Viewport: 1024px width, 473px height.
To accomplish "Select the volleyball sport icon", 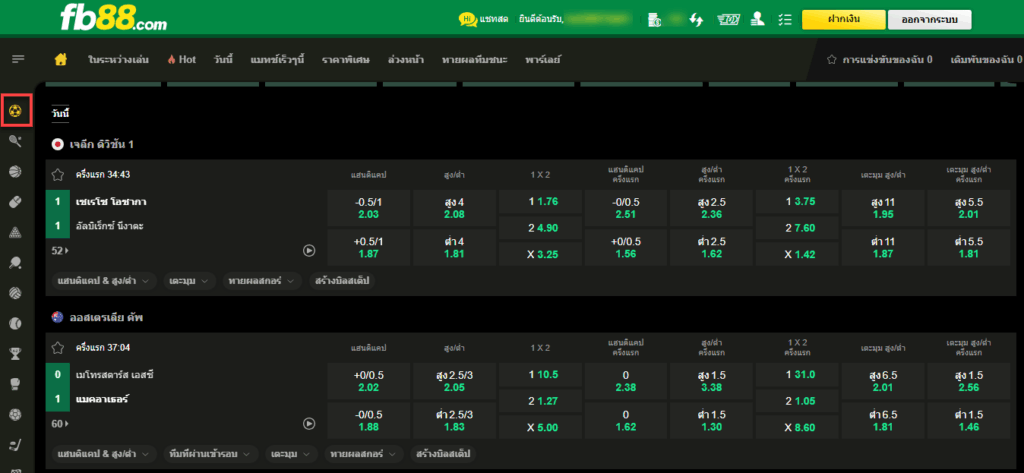I will coord(16,293).
